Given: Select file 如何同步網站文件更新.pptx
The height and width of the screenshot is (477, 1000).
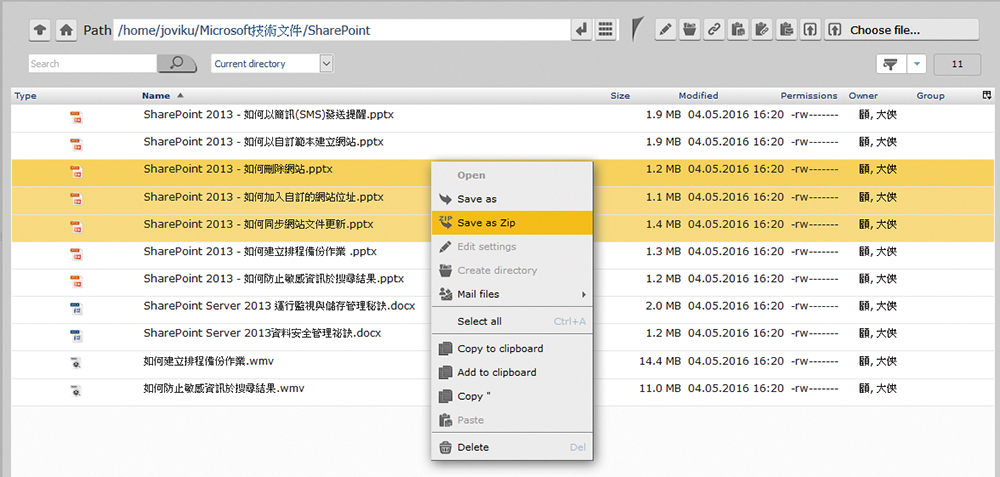Looking at the screenshot, I should coord(258,224).
